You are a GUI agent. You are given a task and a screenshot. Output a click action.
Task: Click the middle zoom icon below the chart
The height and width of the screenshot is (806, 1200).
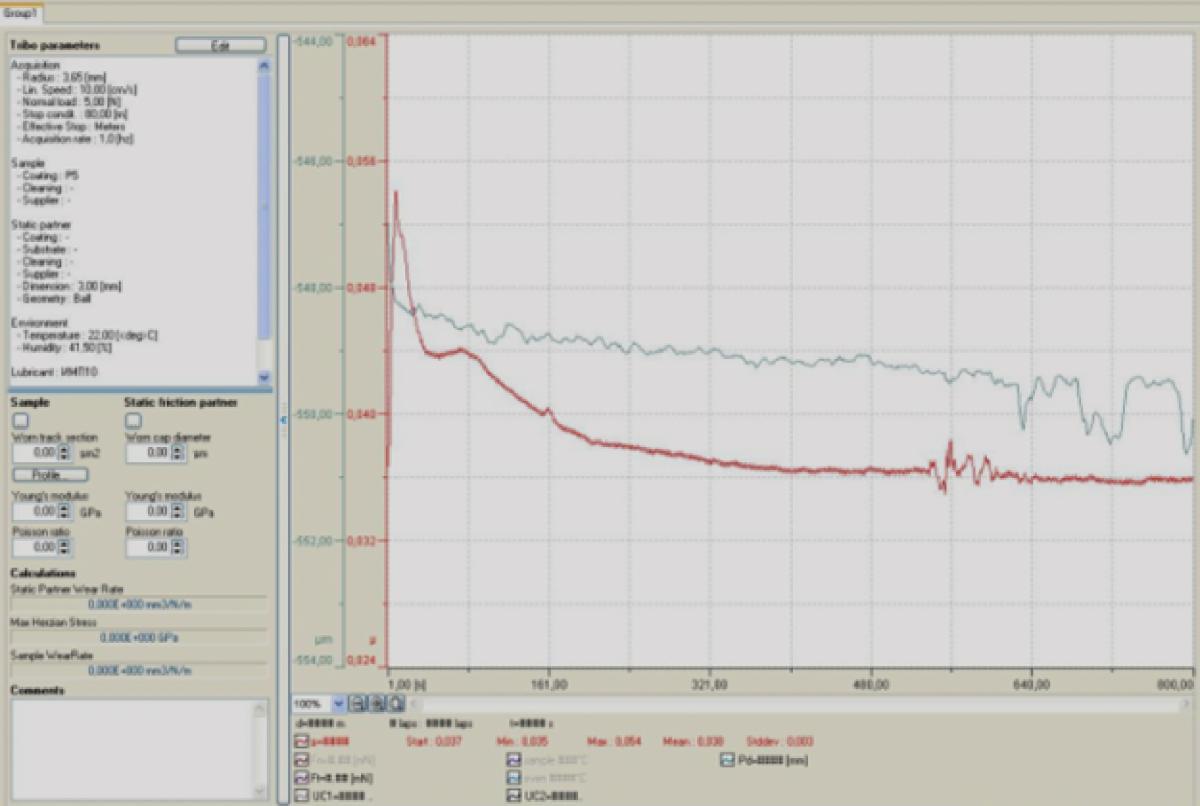click(378, 704)
